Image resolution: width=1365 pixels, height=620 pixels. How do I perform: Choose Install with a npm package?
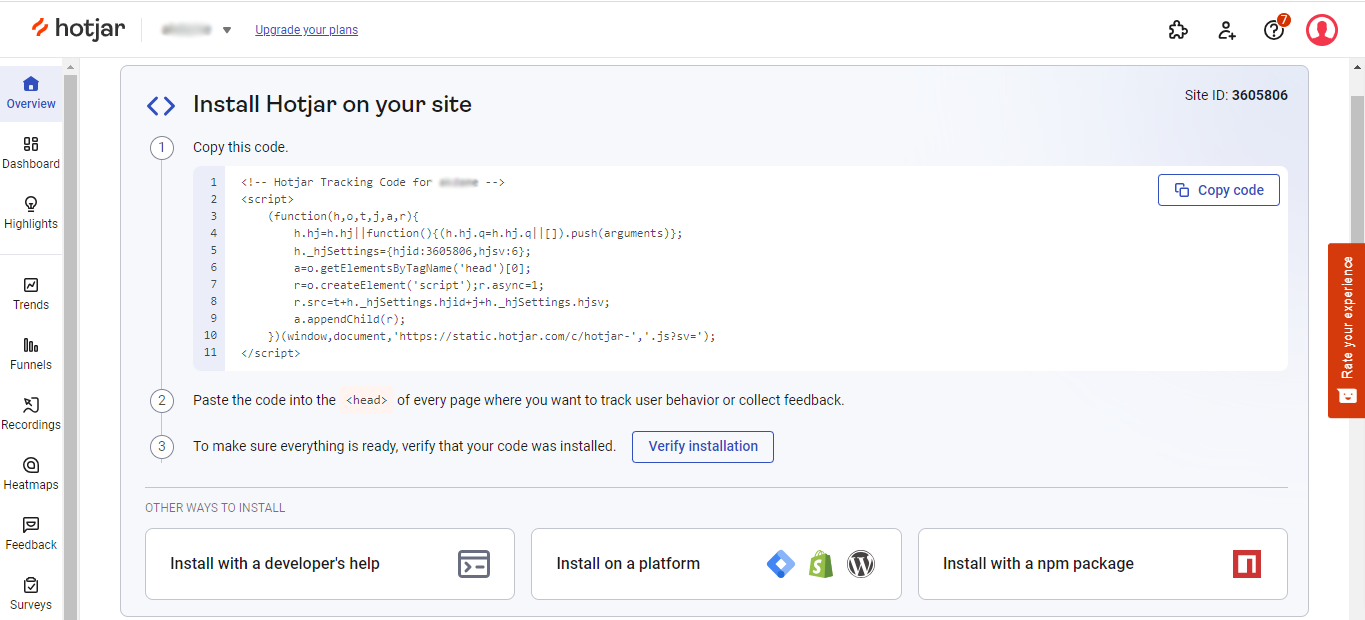pyautogui.click(x=1102, y=564)
